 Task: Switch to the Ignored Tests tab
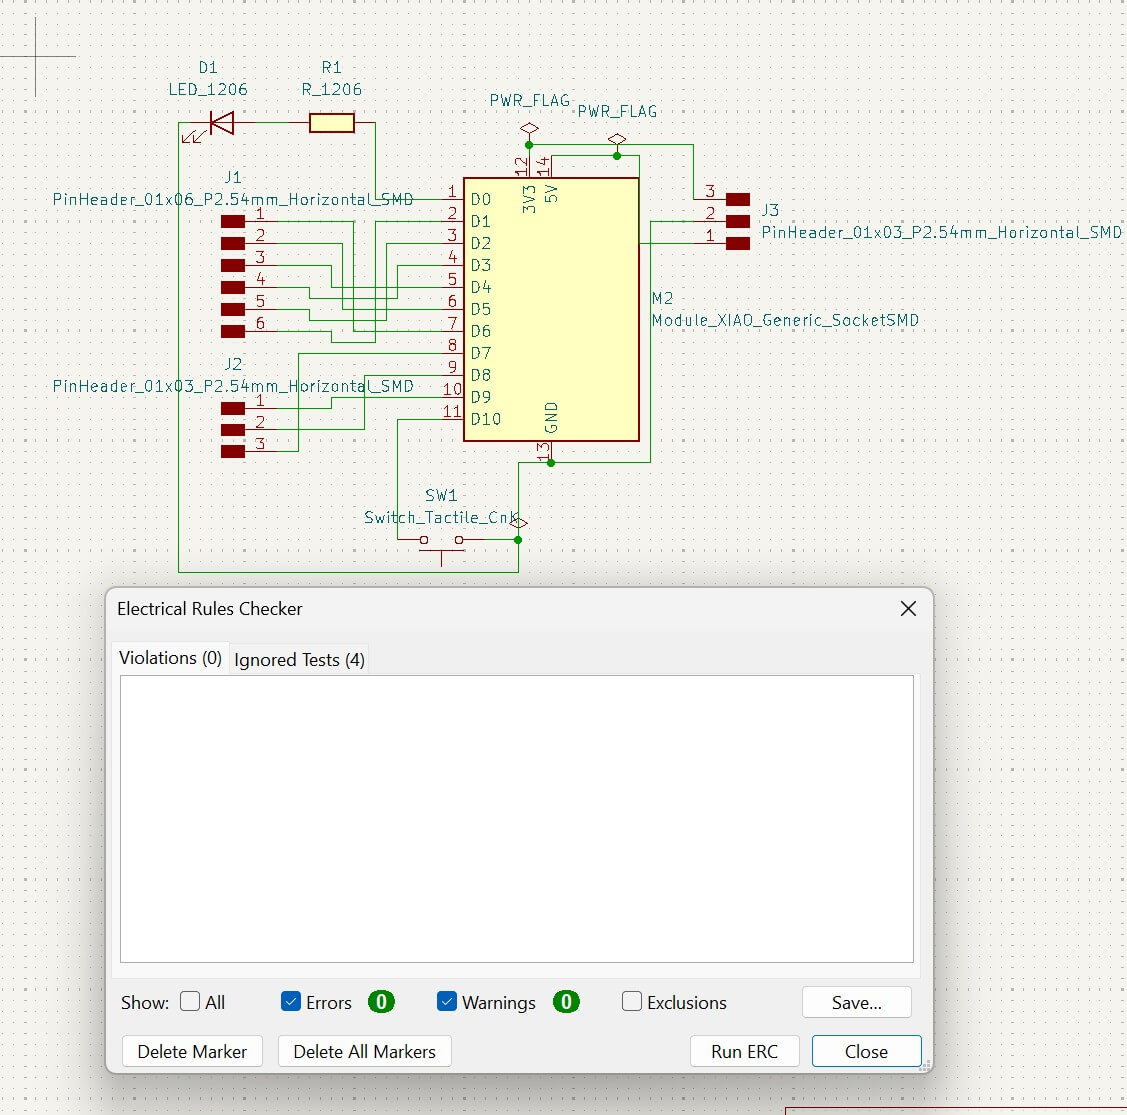[x=298, y=659]
